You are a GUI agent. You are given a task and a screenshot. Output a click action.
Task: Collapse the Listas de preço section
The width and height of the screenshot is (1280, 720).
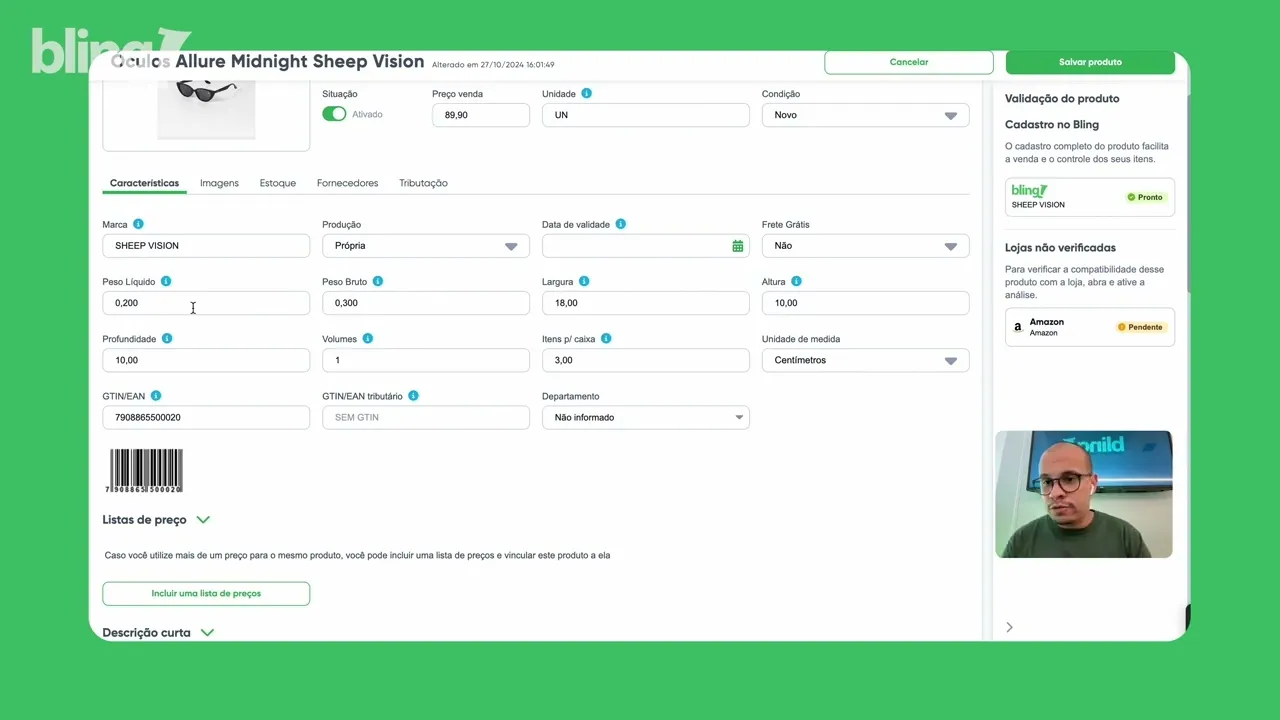[x=203, y=520]
